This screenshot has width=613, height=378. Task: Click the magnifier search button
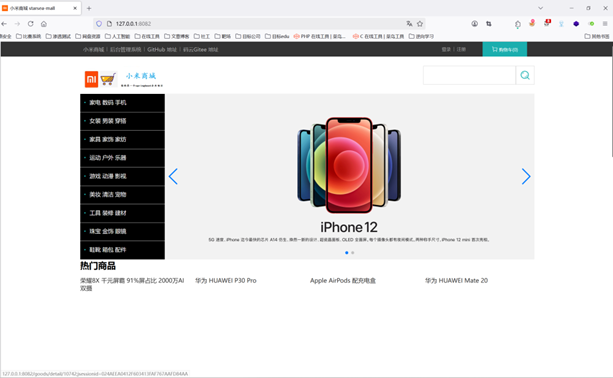coord(525,75)
